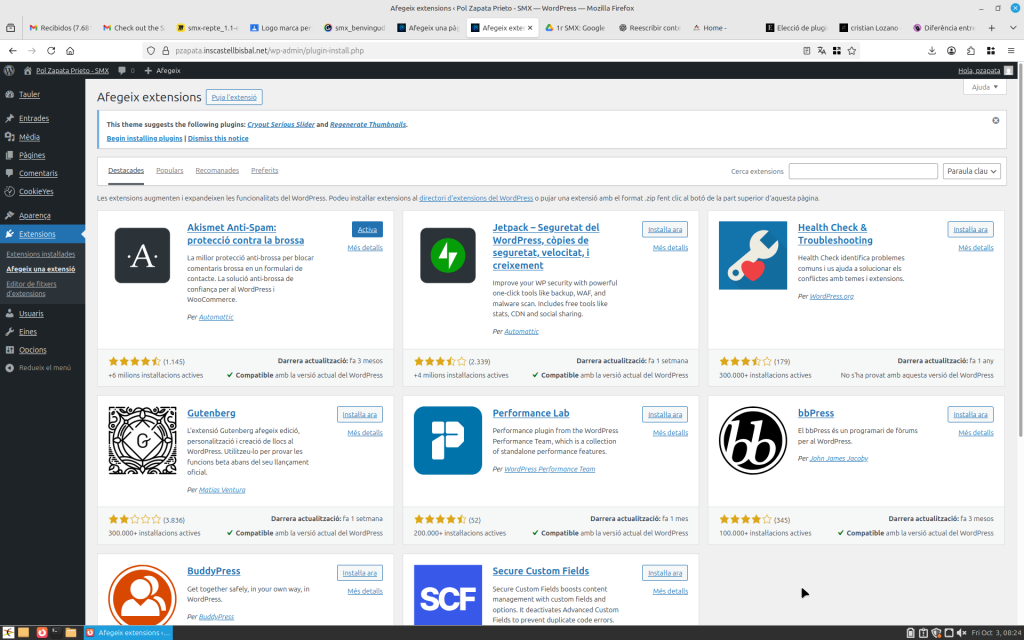
Task: Click Begin installing plugins link
Action: [144, 138]
